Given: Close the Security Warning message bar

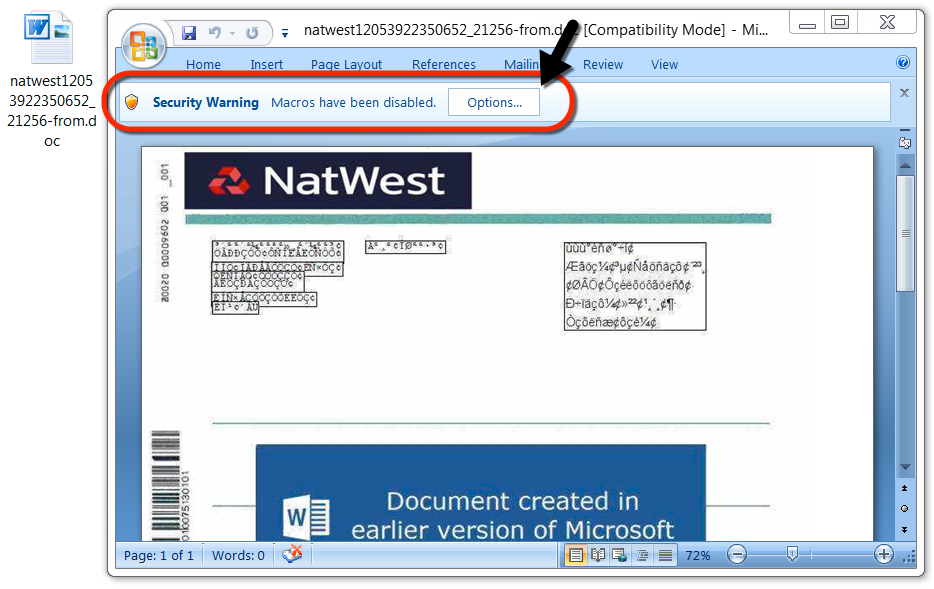Looking at the screenshot, I should point(904,93).
